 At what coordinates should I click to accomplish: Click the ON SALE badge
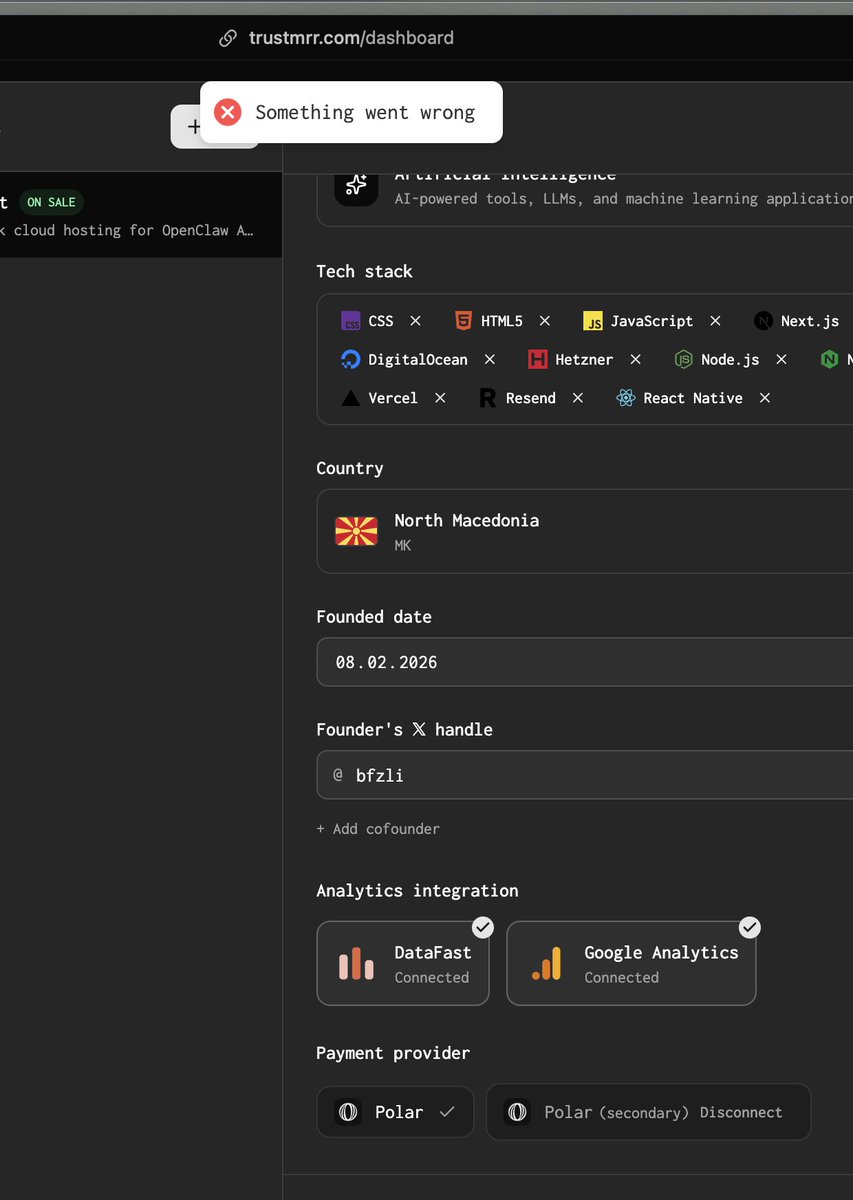point(51,202)
